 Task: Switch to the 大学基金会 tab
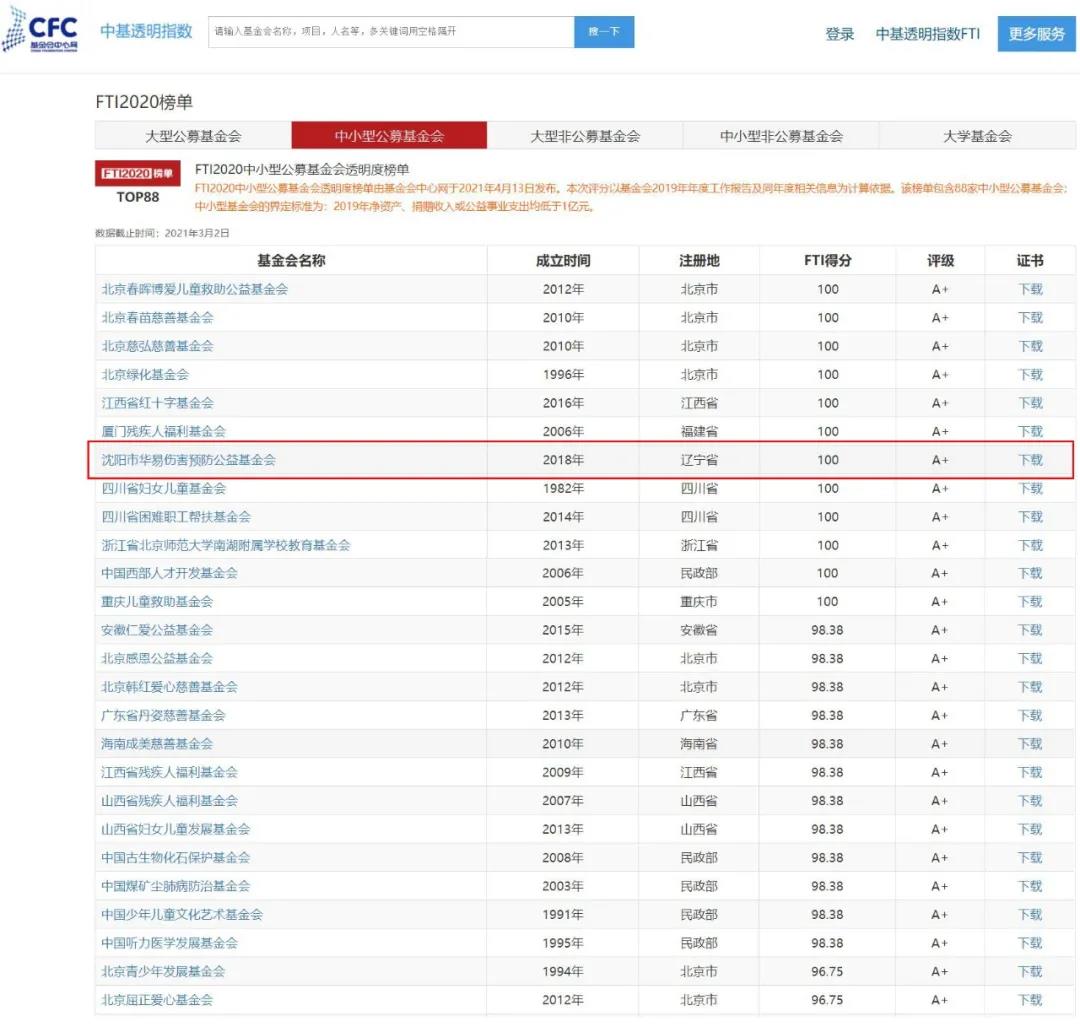coord(977,136)
